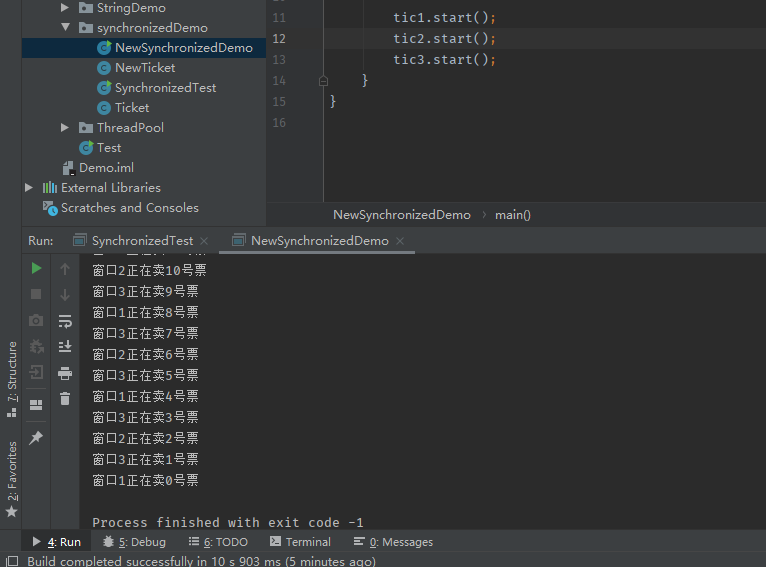Viewport: 766px width, 567px height.
Task: Open the Terminal tool window
Action: [300, 542]
